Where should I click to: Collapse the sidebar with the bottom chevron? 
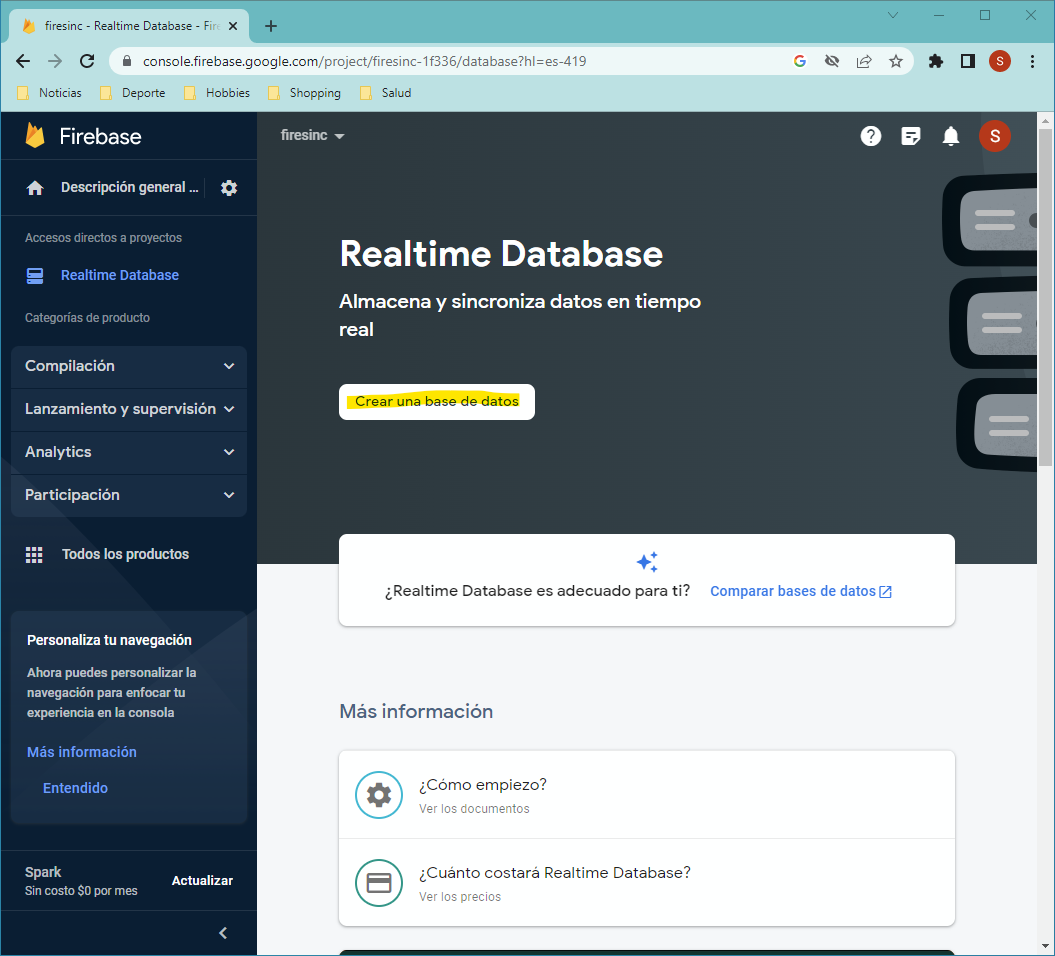pyautogui.click(x=223, y=933)
